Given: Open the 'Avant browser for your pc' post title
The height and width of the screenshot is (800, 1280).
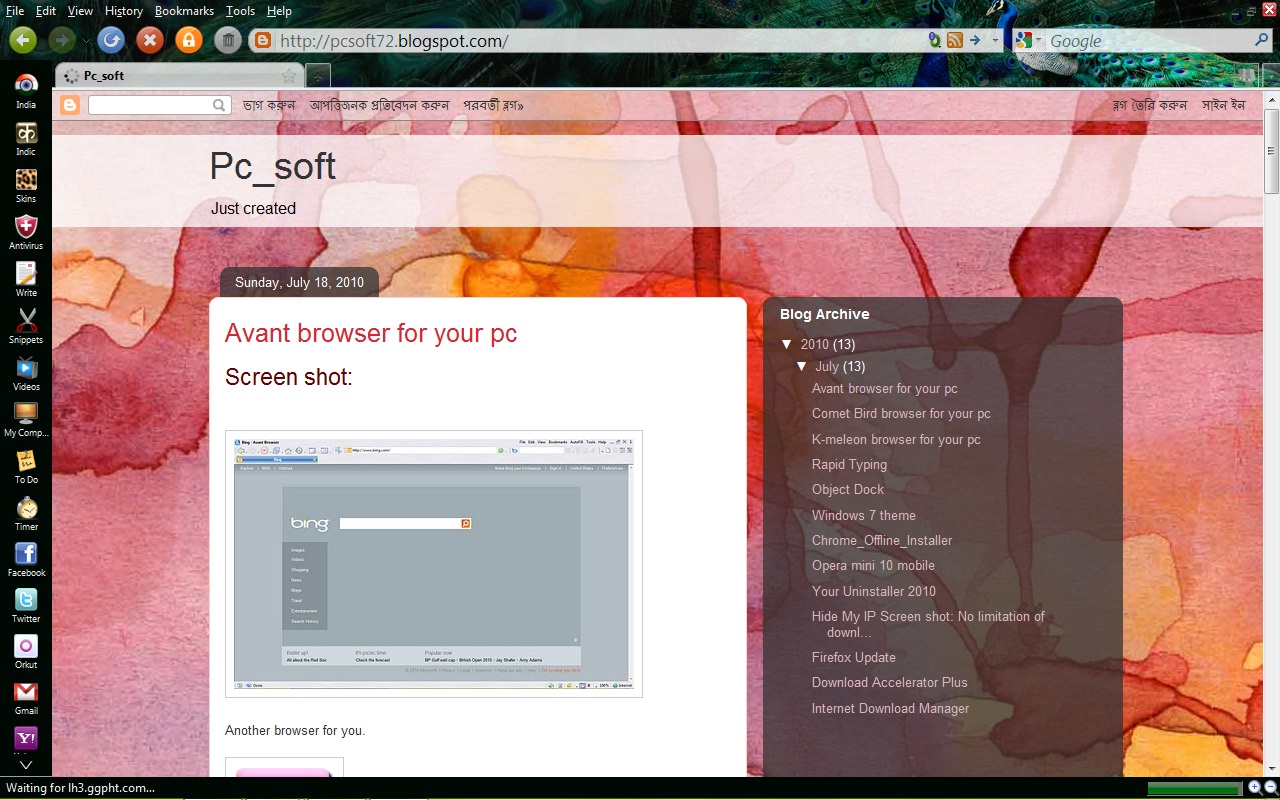Looking at the screenshot, I should 371,333.
